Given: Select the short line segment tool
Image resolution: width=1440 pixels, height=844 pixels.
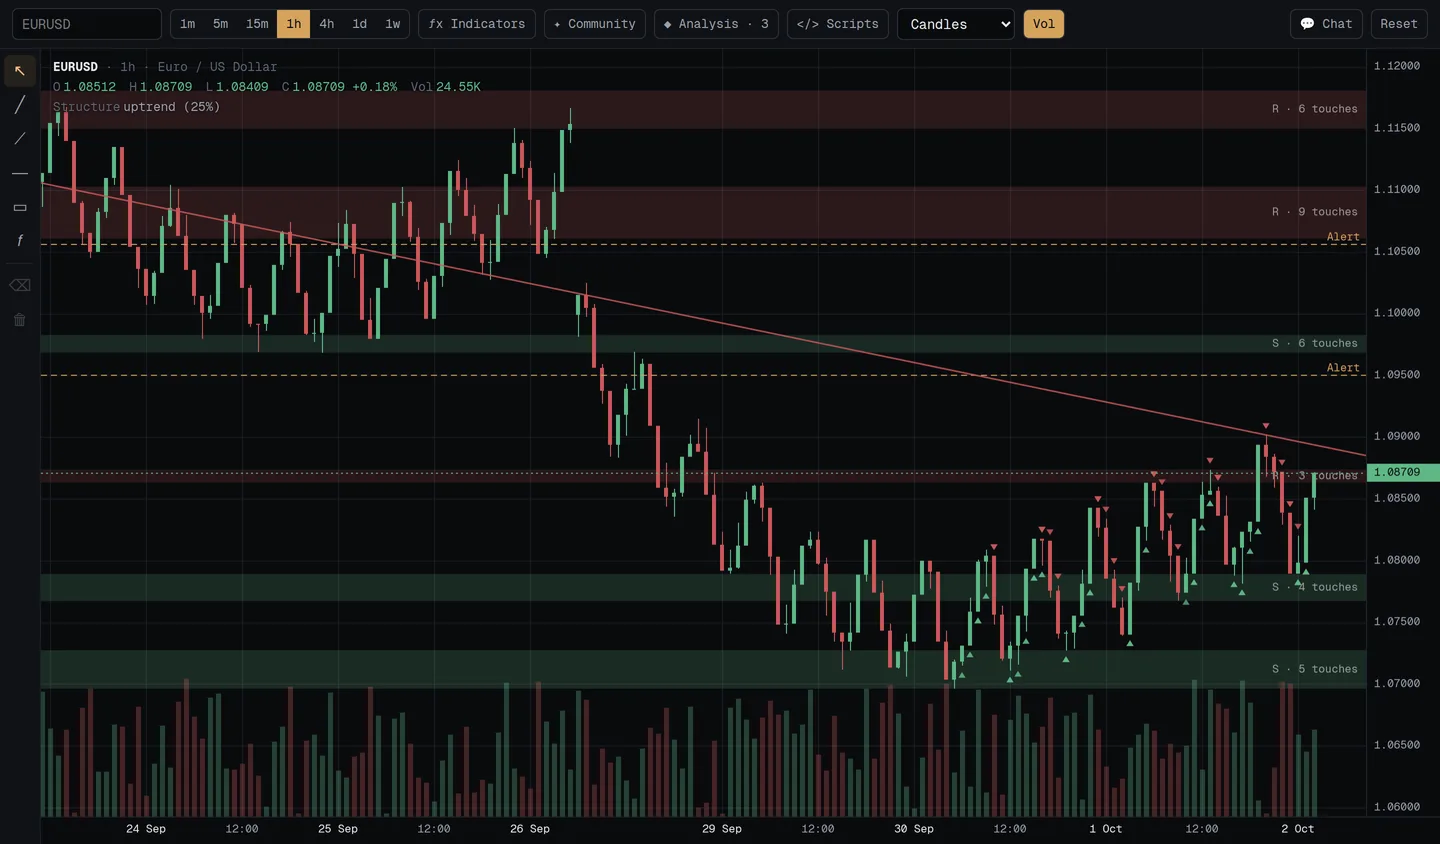Looking at the screenshot, I should click(20, 139).
